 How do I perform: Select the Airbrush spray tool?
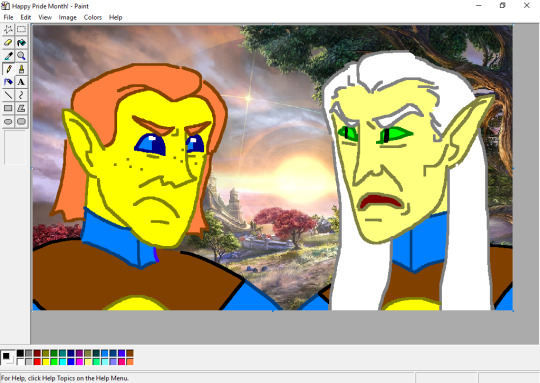coord(8,82)
